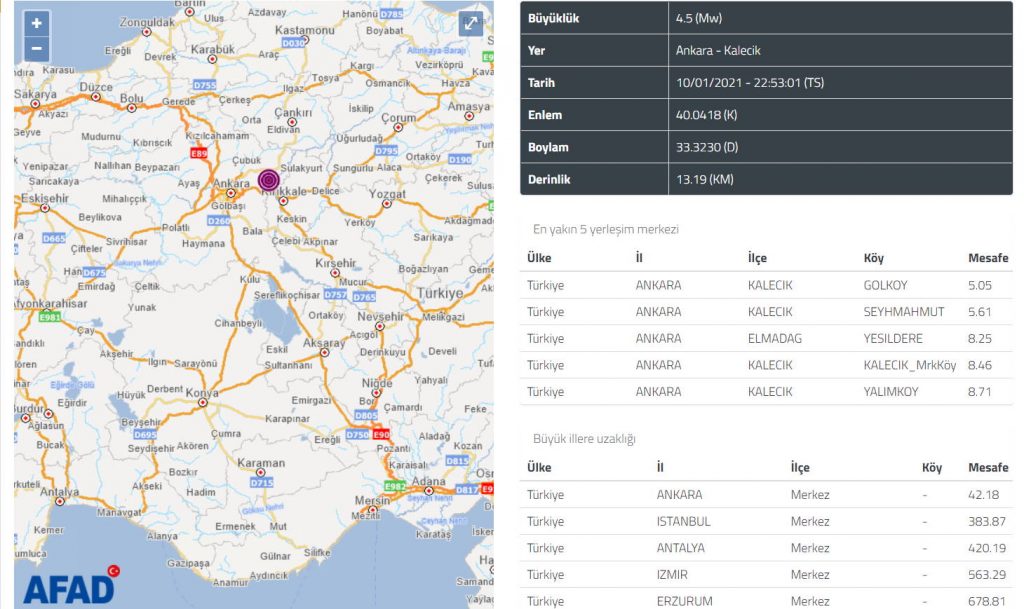Click the D260 road shield near Gölbaşı
1024x609 pixels.
(x=219, y=221)
